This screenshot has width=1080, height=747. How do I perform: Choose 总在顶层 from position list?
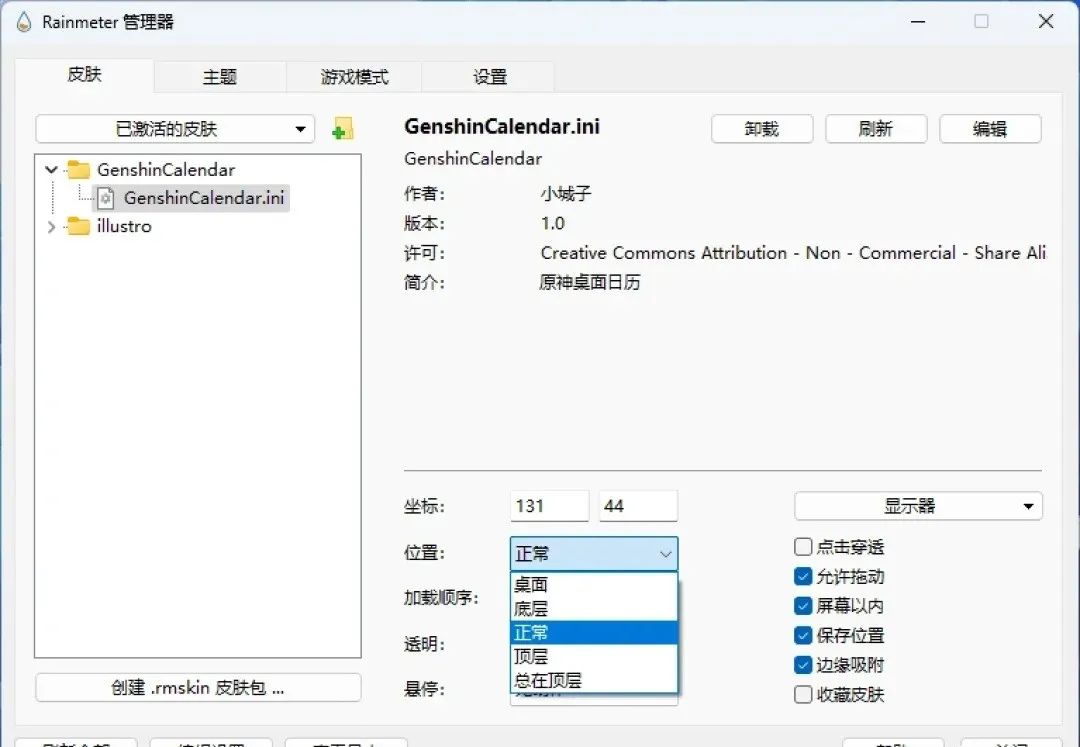coord(594,680)
